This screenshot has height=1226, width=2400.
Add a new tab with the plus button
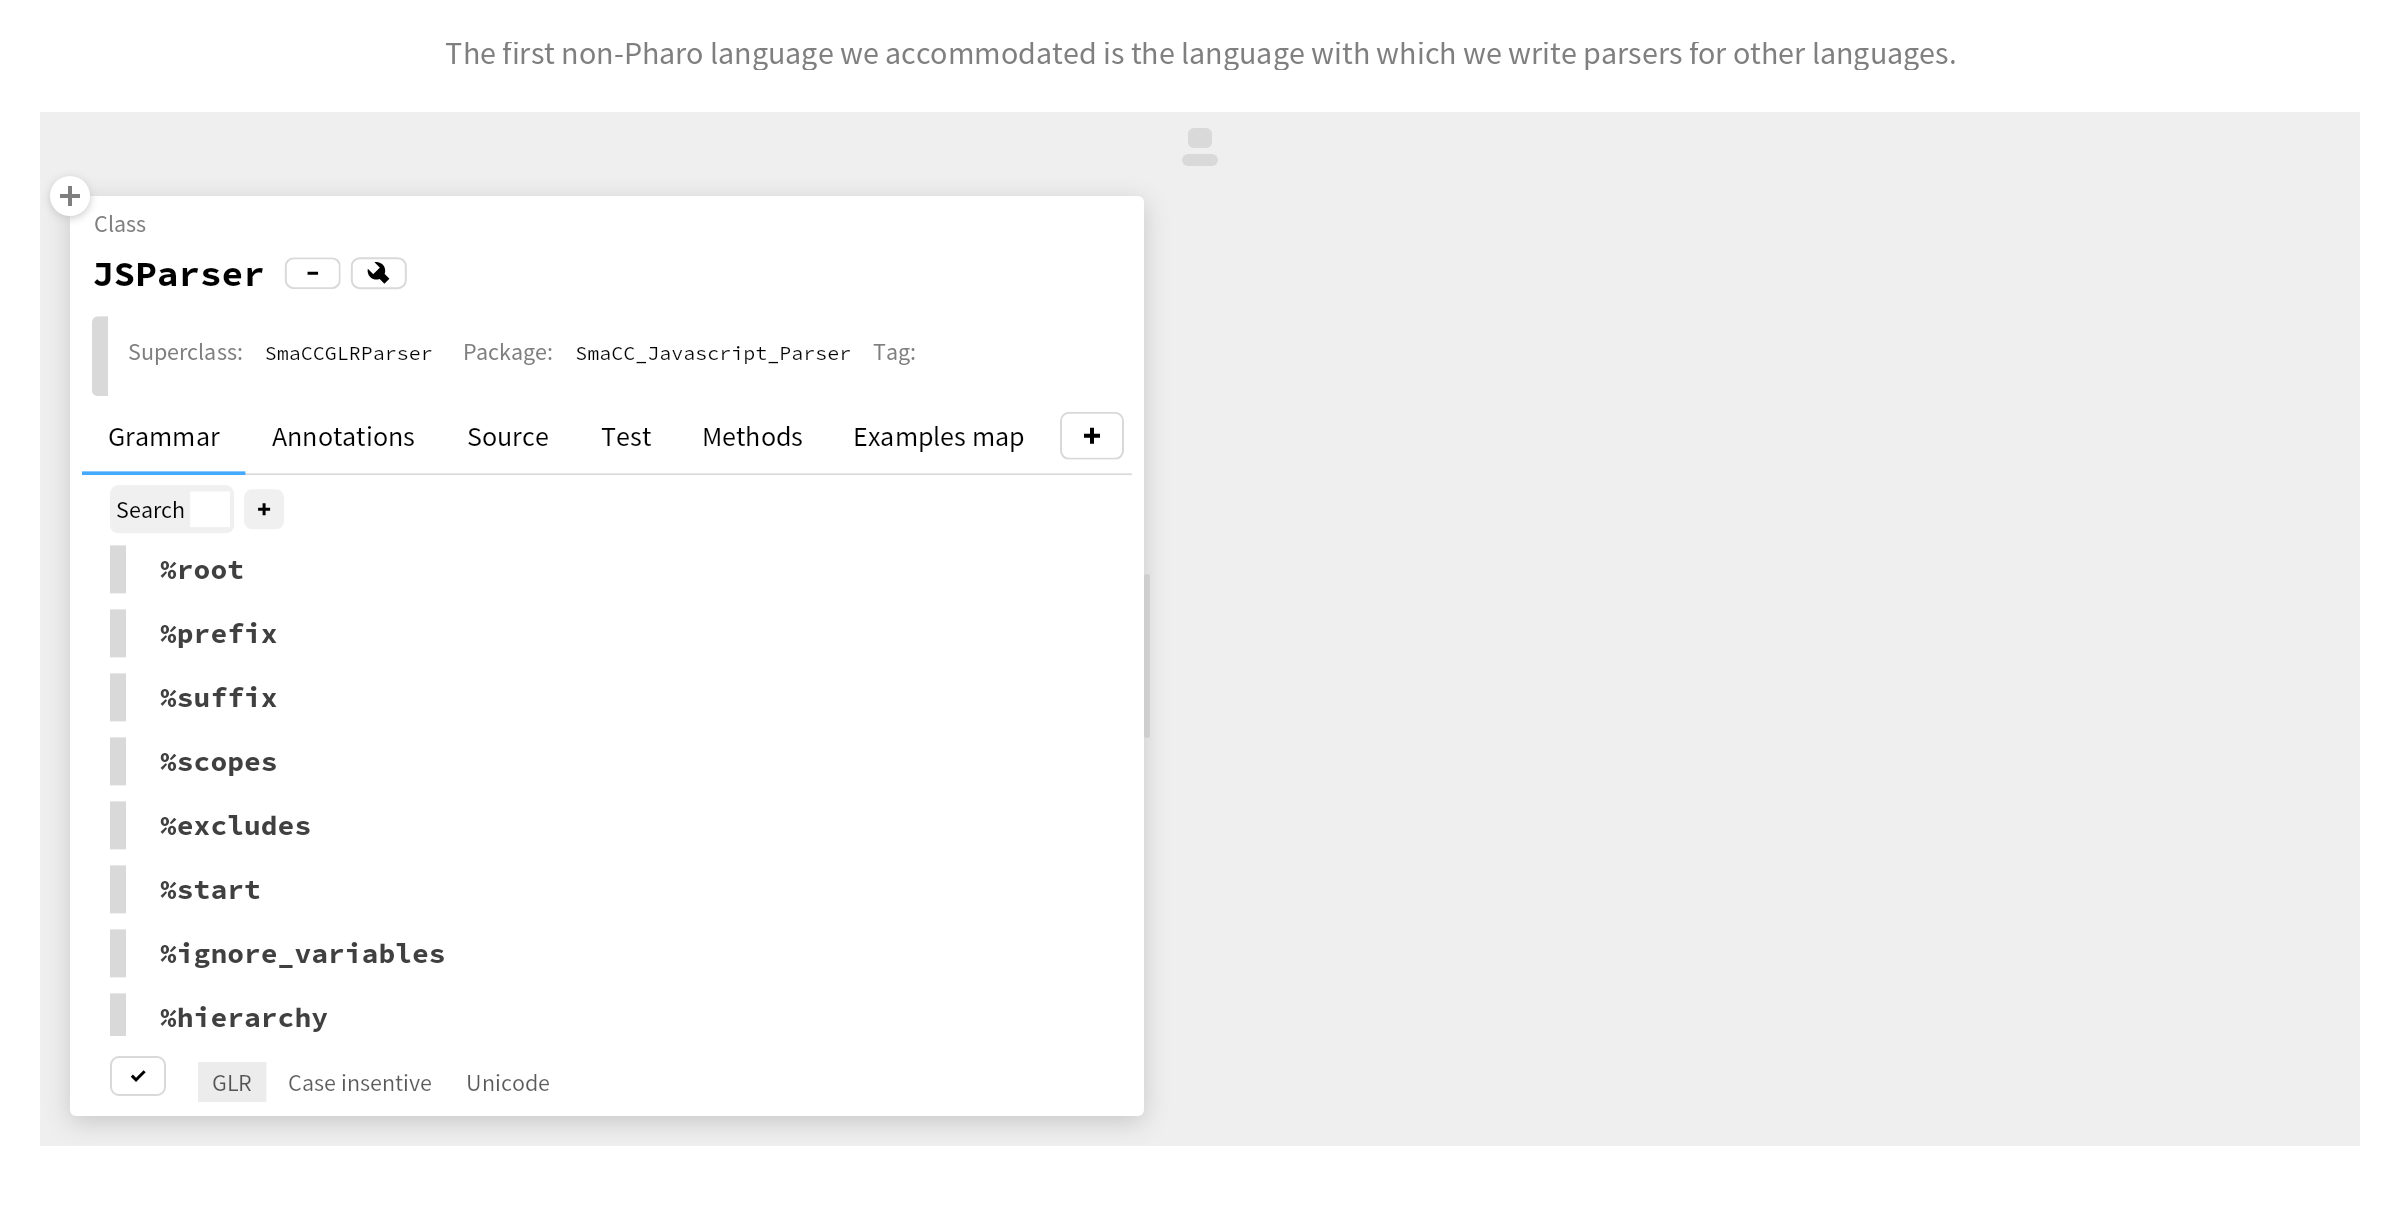coord(1091,436)
